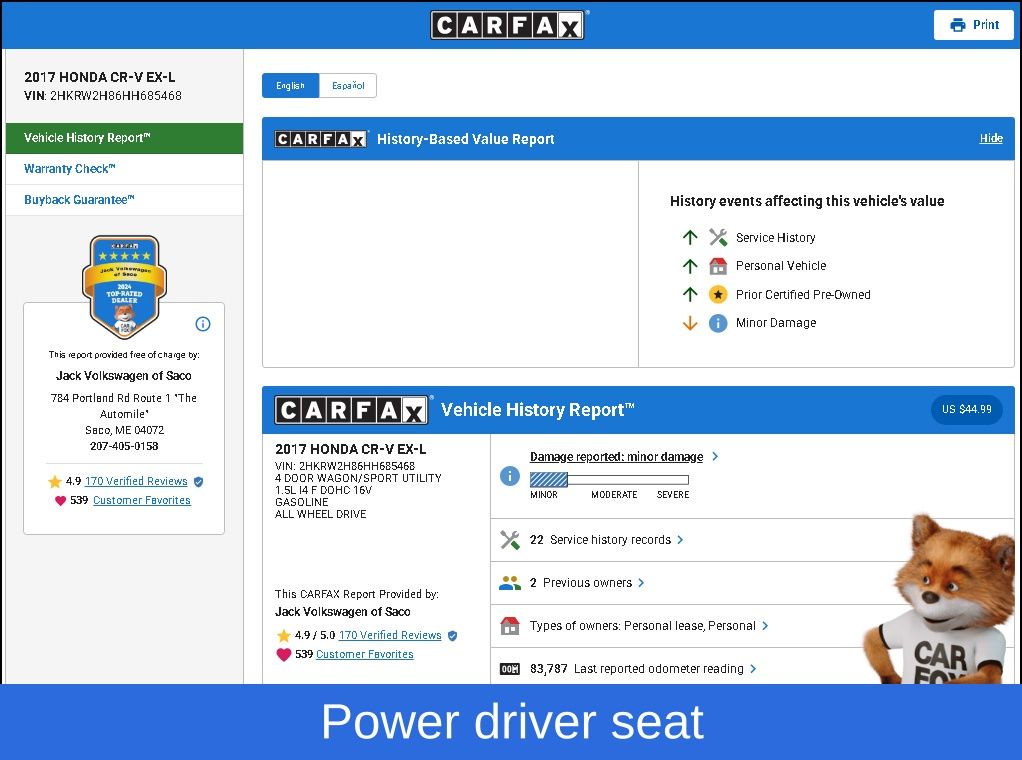Click people icon beside 2 Previous owners
1022x760 pixels.
(510, 583)
